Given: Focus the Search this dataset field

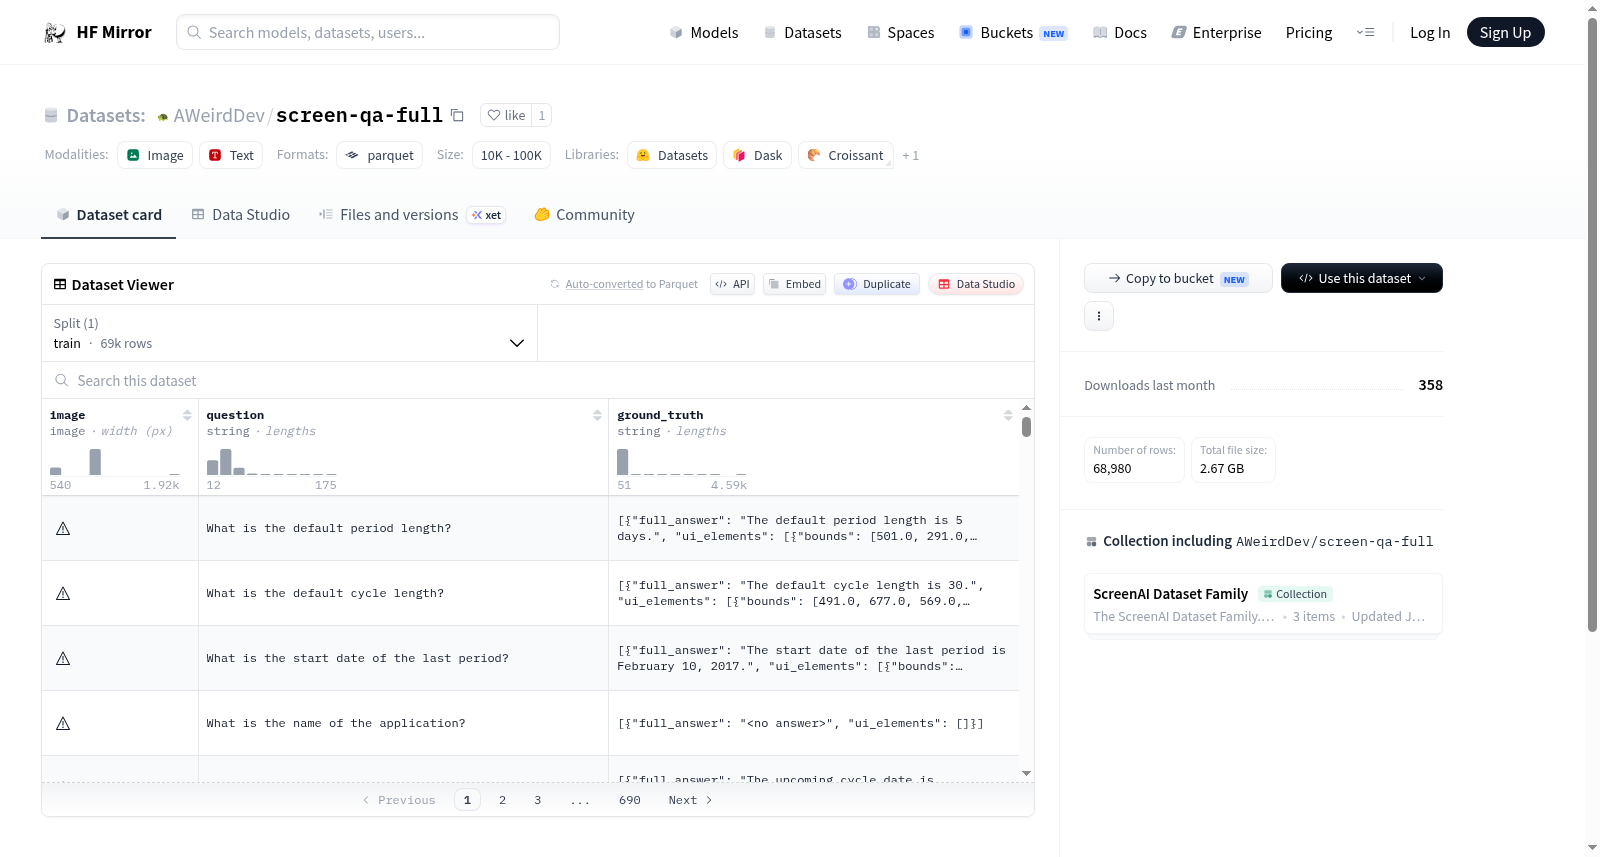Looking at the screenshot, I should (538, 380).
